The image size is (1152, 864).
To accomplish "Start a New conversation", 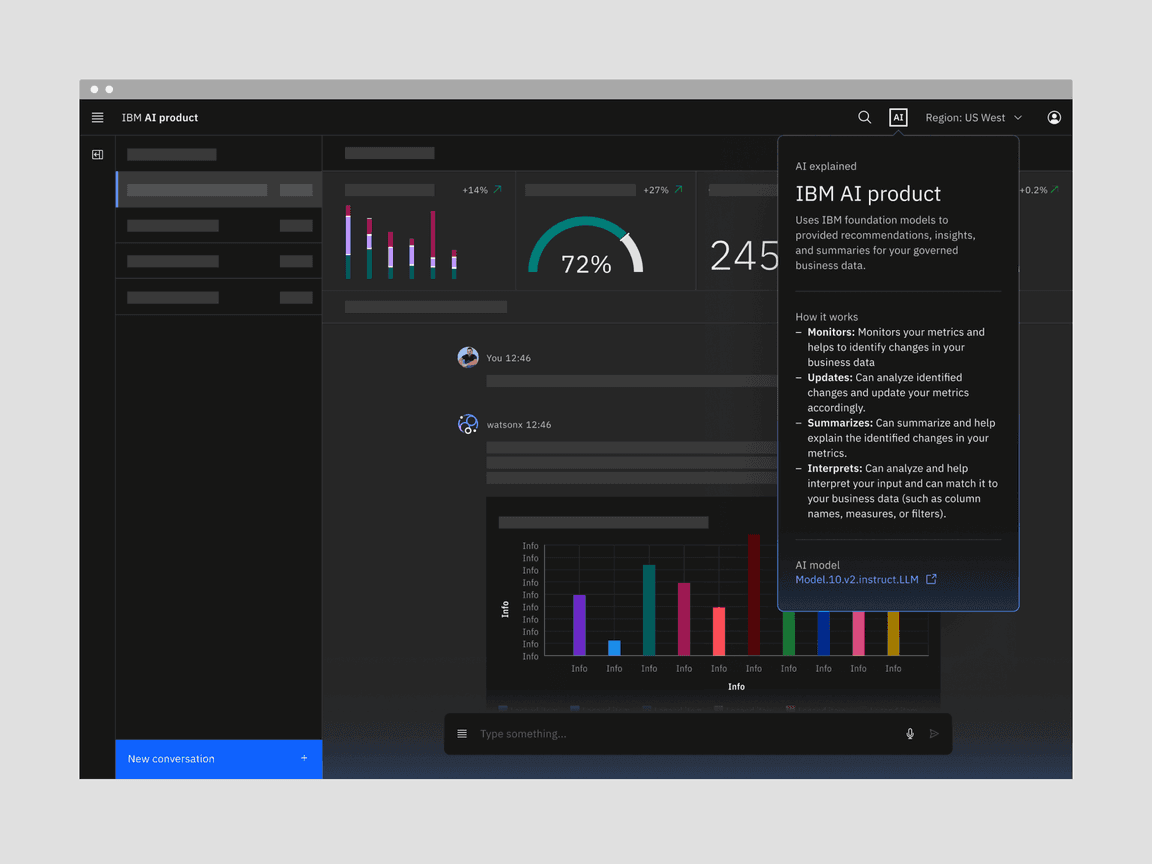I will (218, 758).
